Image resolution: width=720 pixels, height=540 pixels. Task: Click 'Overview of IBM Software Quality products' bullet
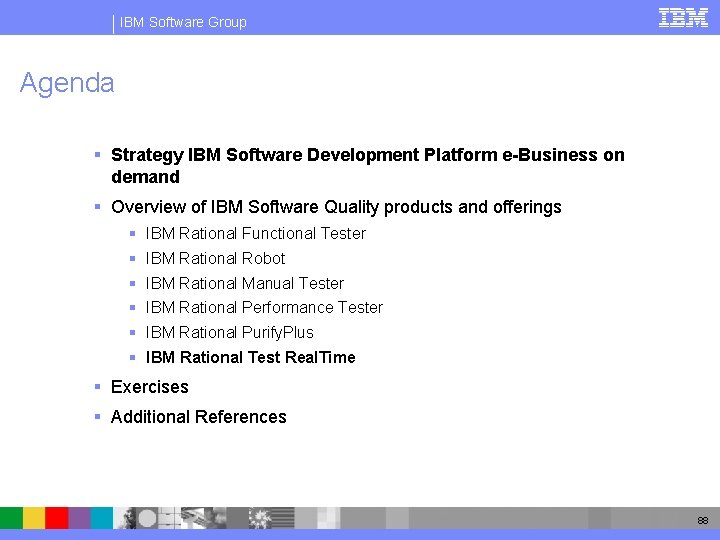[x=336, y=207]
